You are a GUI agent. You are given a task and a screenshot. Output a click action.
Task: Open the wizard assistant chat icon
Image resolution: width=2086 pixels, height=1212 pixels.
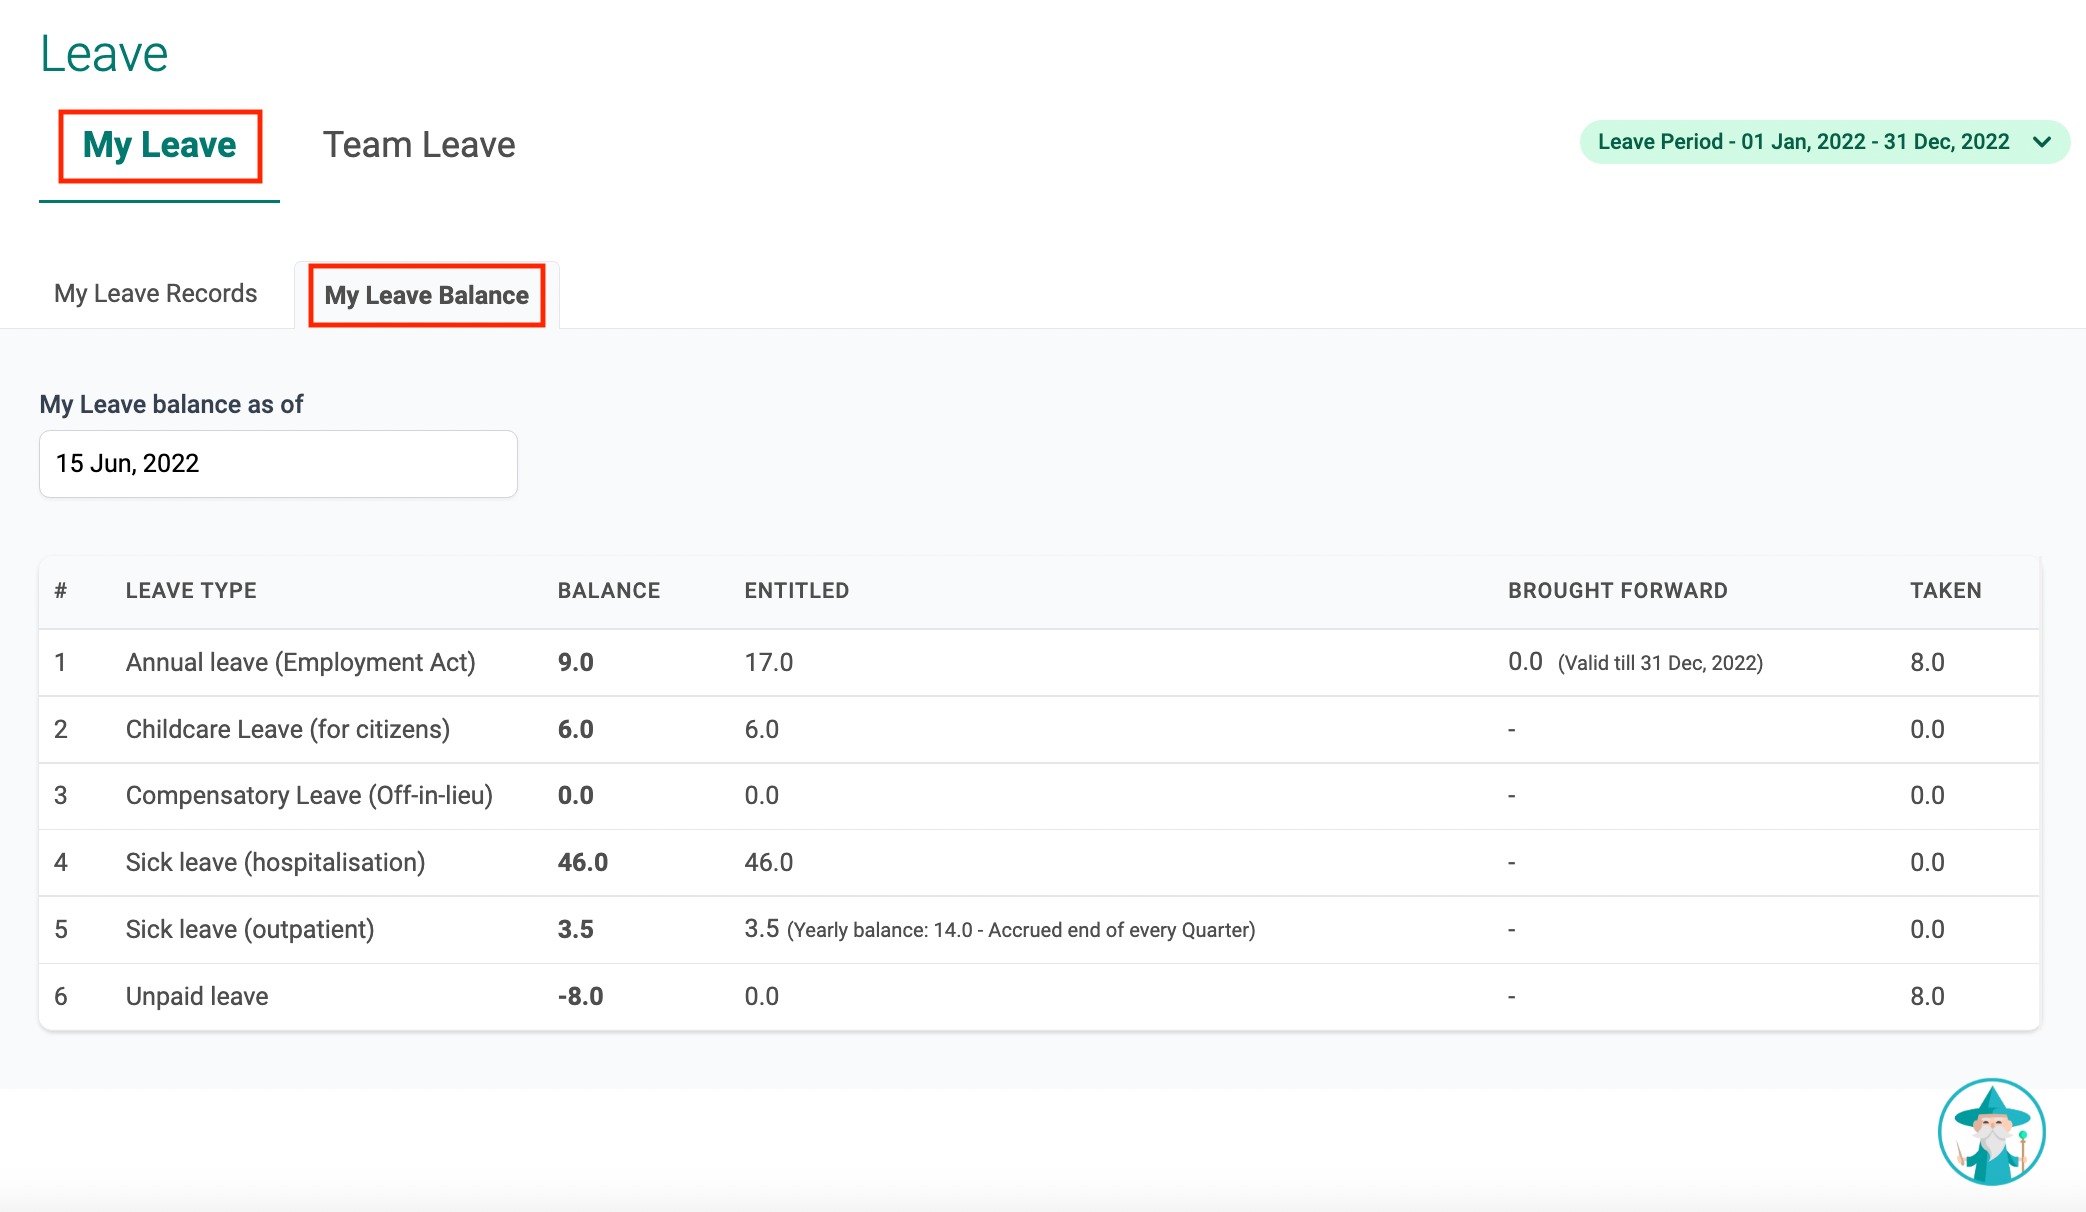click(x=1991, y=1132)
